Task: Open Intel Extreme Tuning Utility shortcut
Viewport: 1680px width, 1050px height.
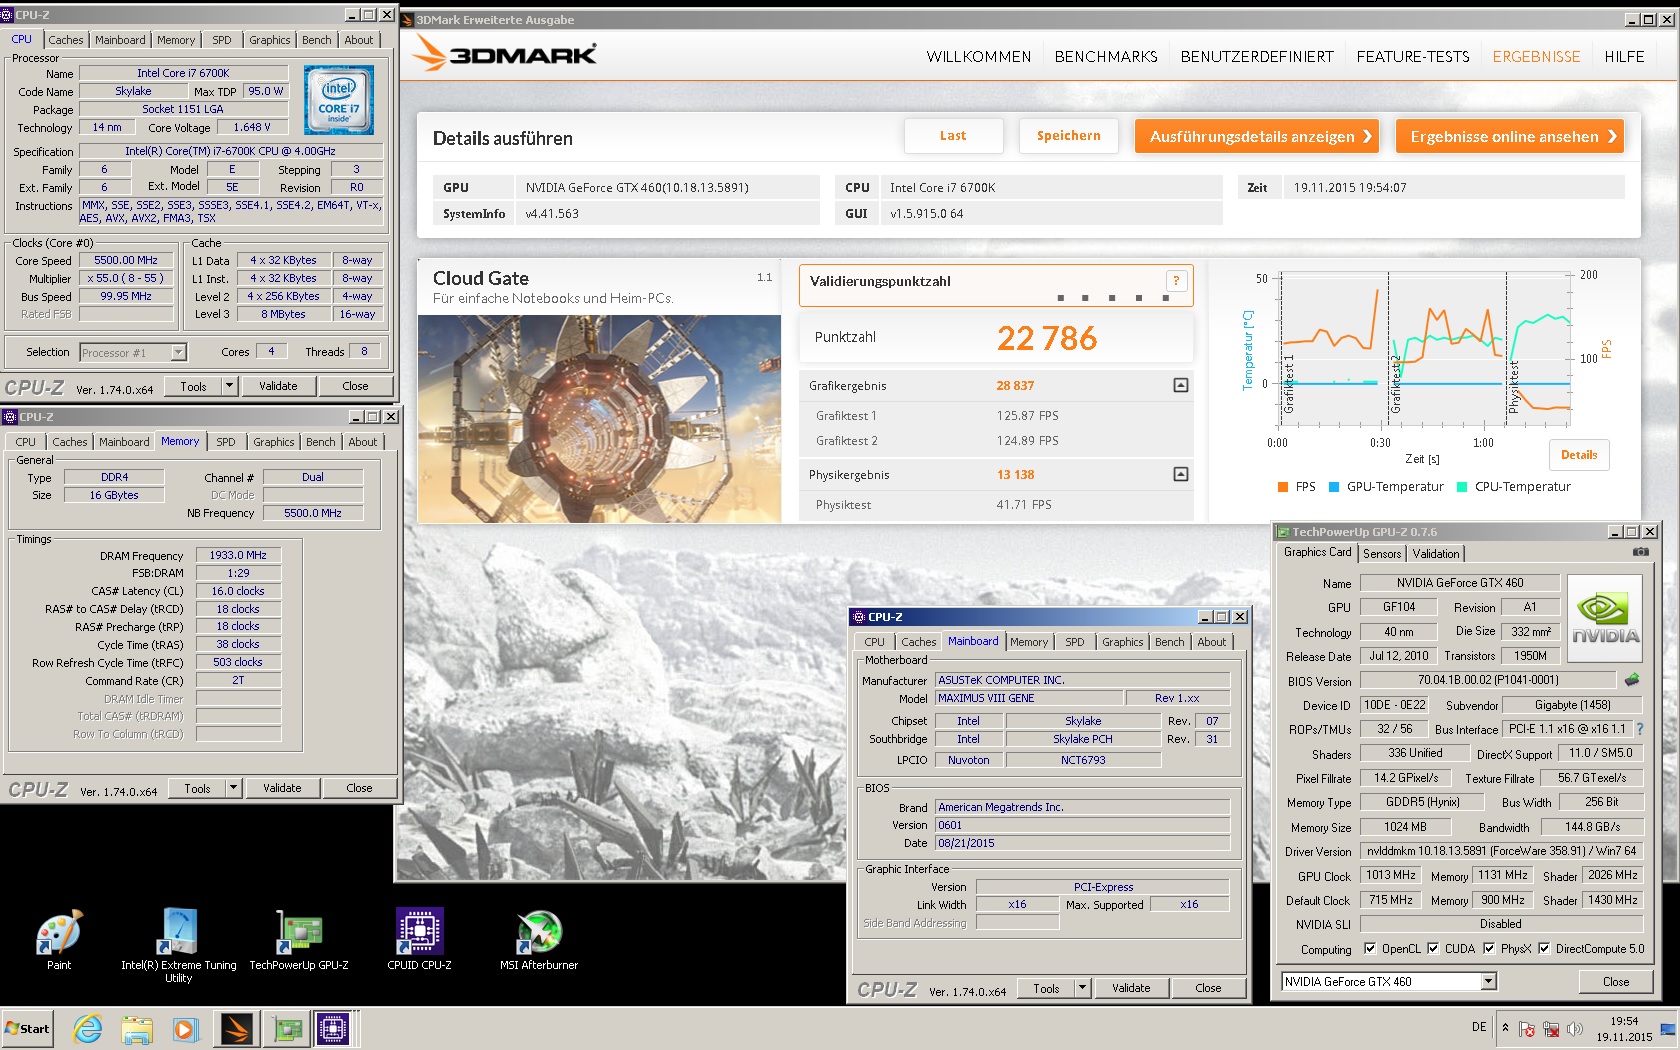Action: click(178, 945)
